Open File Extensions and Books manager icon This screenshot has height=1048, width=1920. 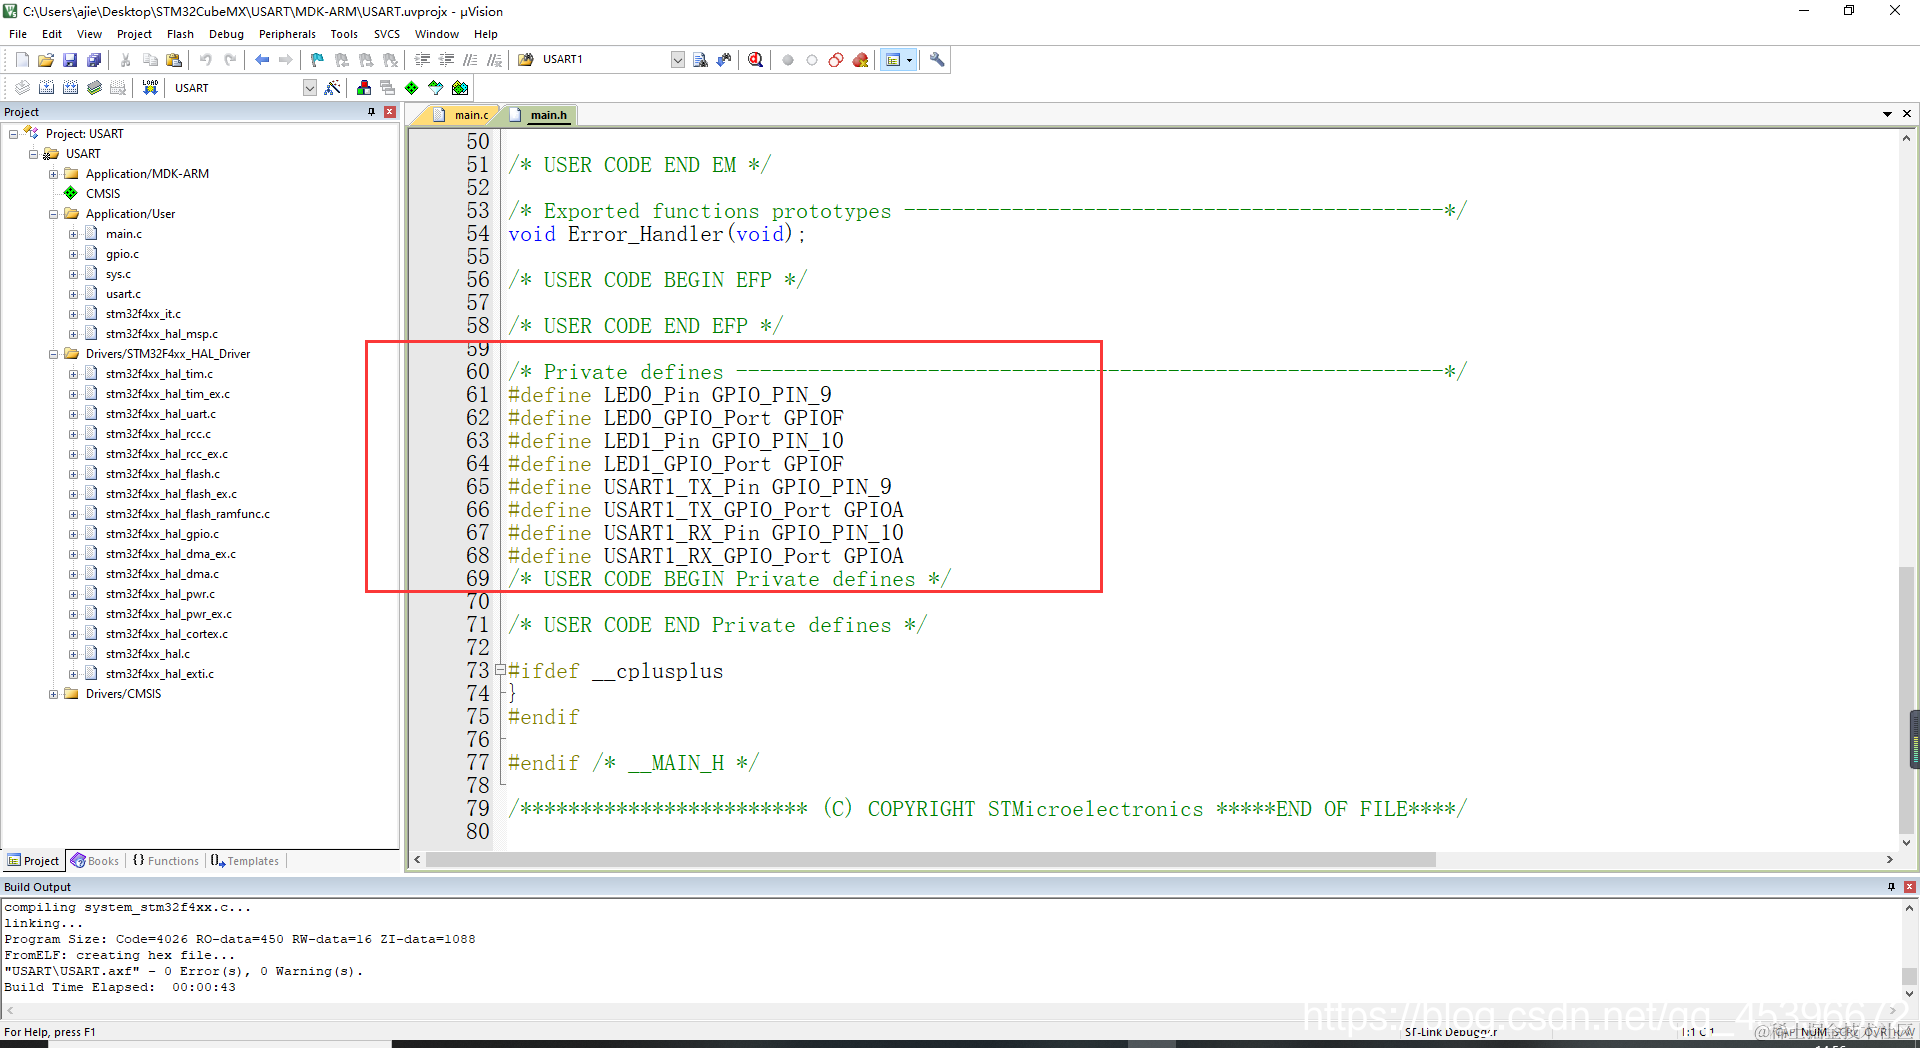[364, 88]
